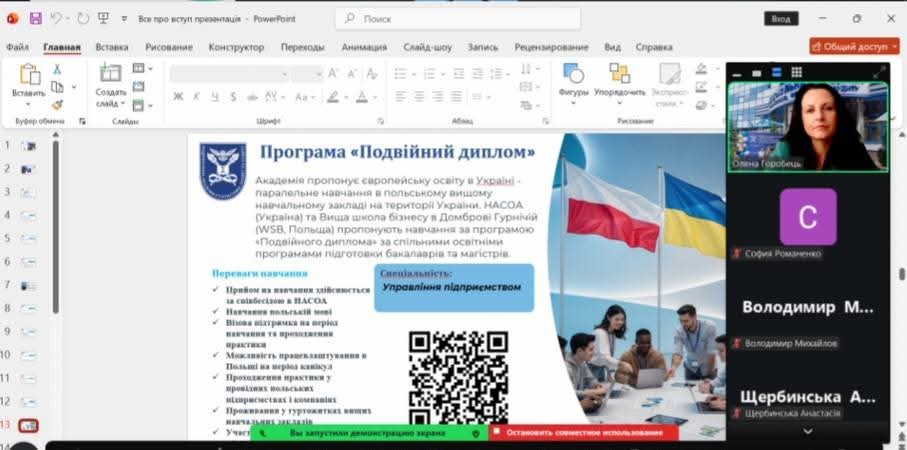Viewport: 907px width, 450px height.
Task: Toggle underline Ч formatting
Action: tap(214, 97)
